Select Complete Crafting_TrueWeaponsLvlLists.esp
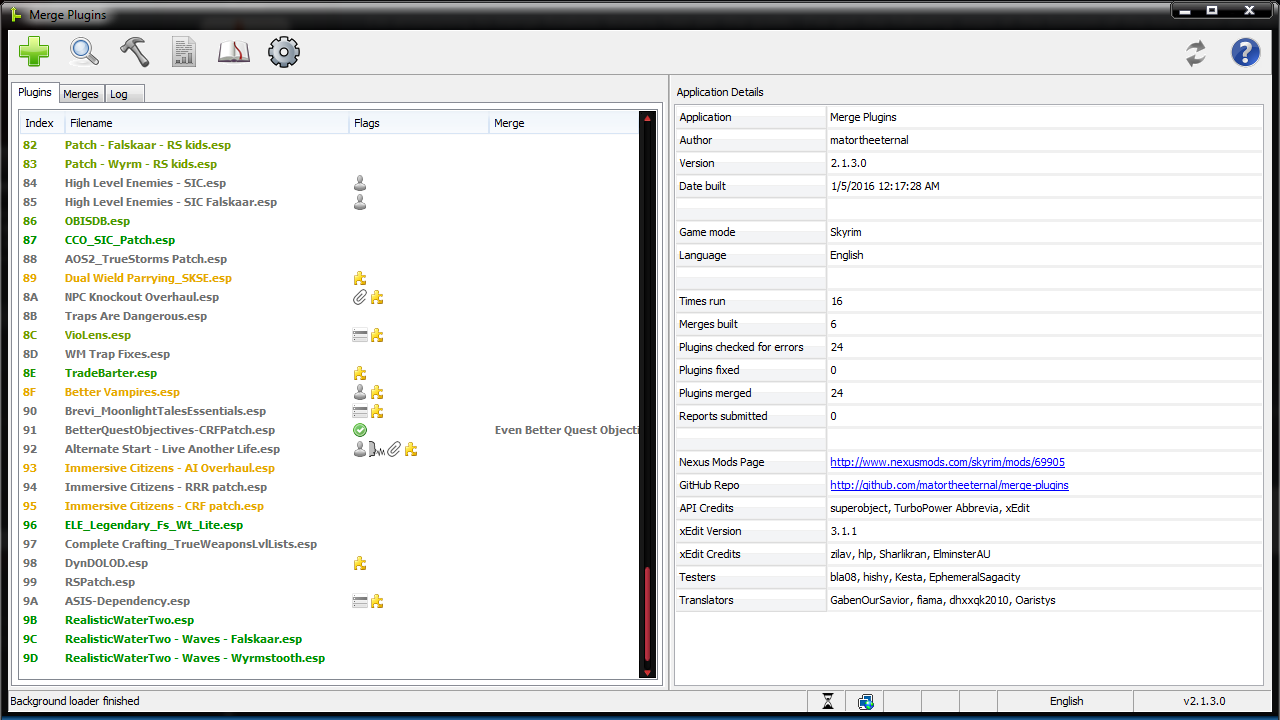 coord(330,544)
